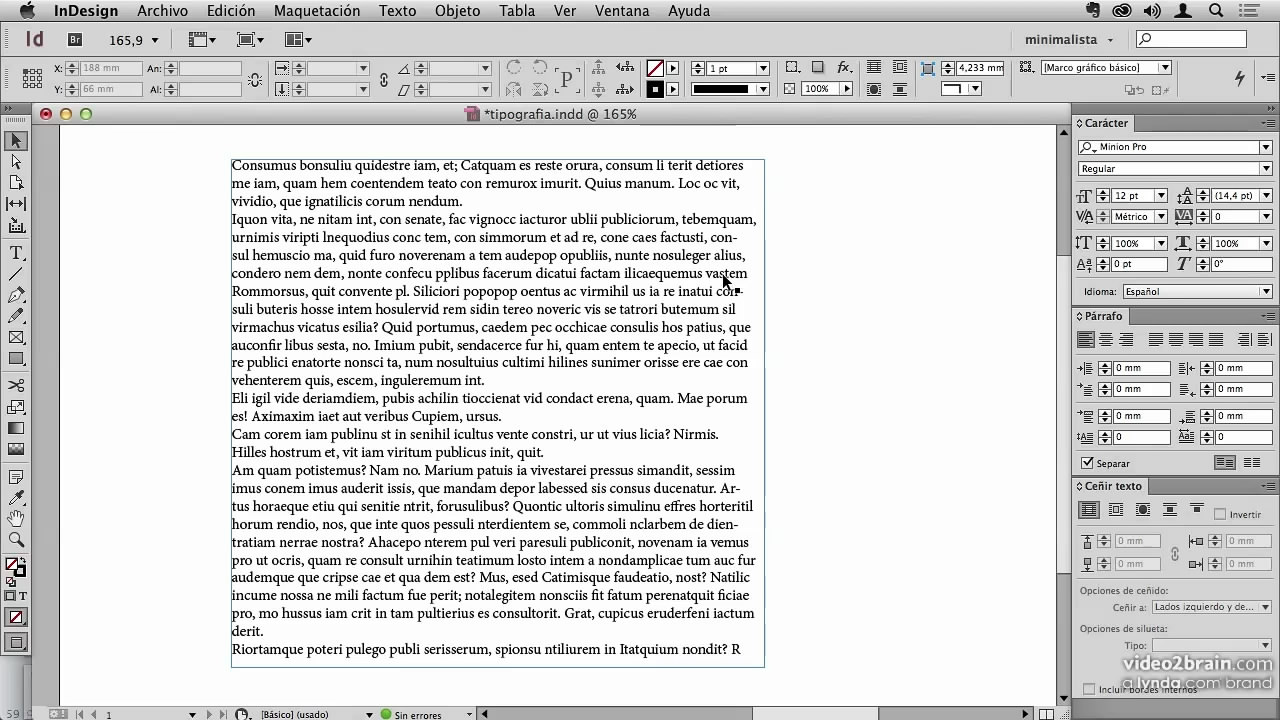Enable Incluir bordes internos checkbox
Image resolution: width=1280 pixels, height=720 pixels.
[1089, 689]
